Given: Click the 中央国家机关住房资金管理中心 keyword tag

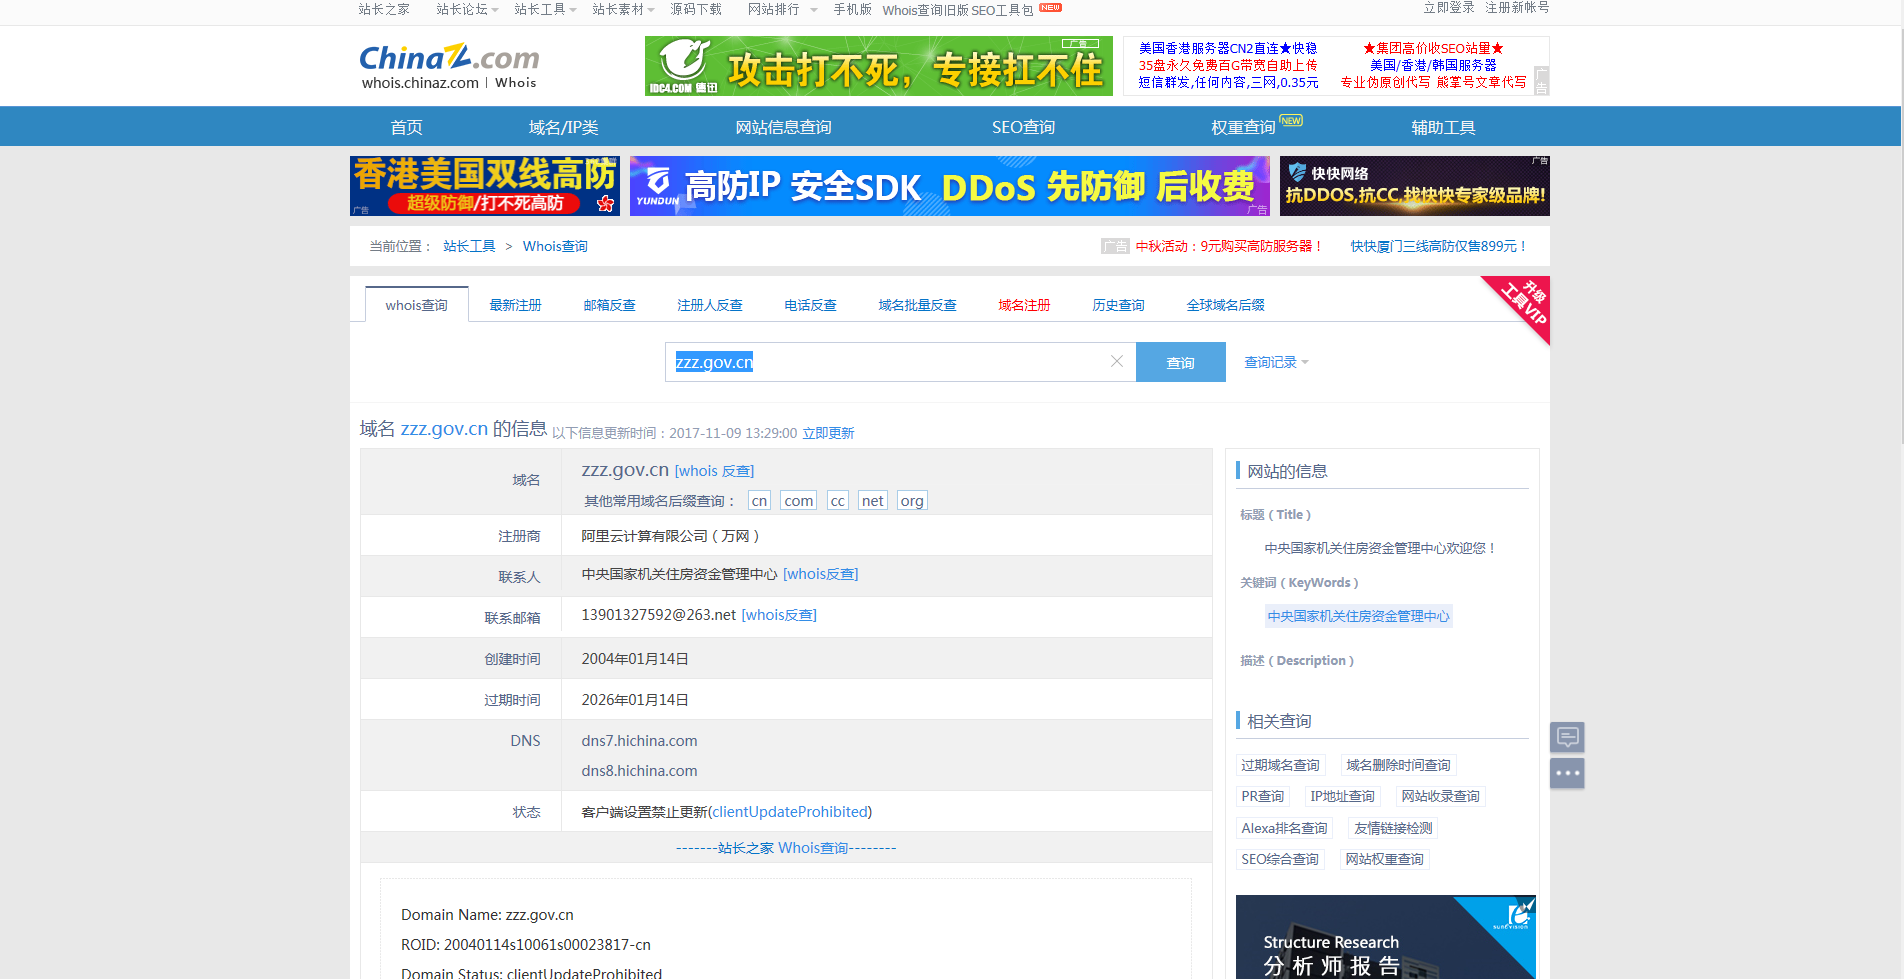Looking at the screenshot, I should pos(1358,616).
